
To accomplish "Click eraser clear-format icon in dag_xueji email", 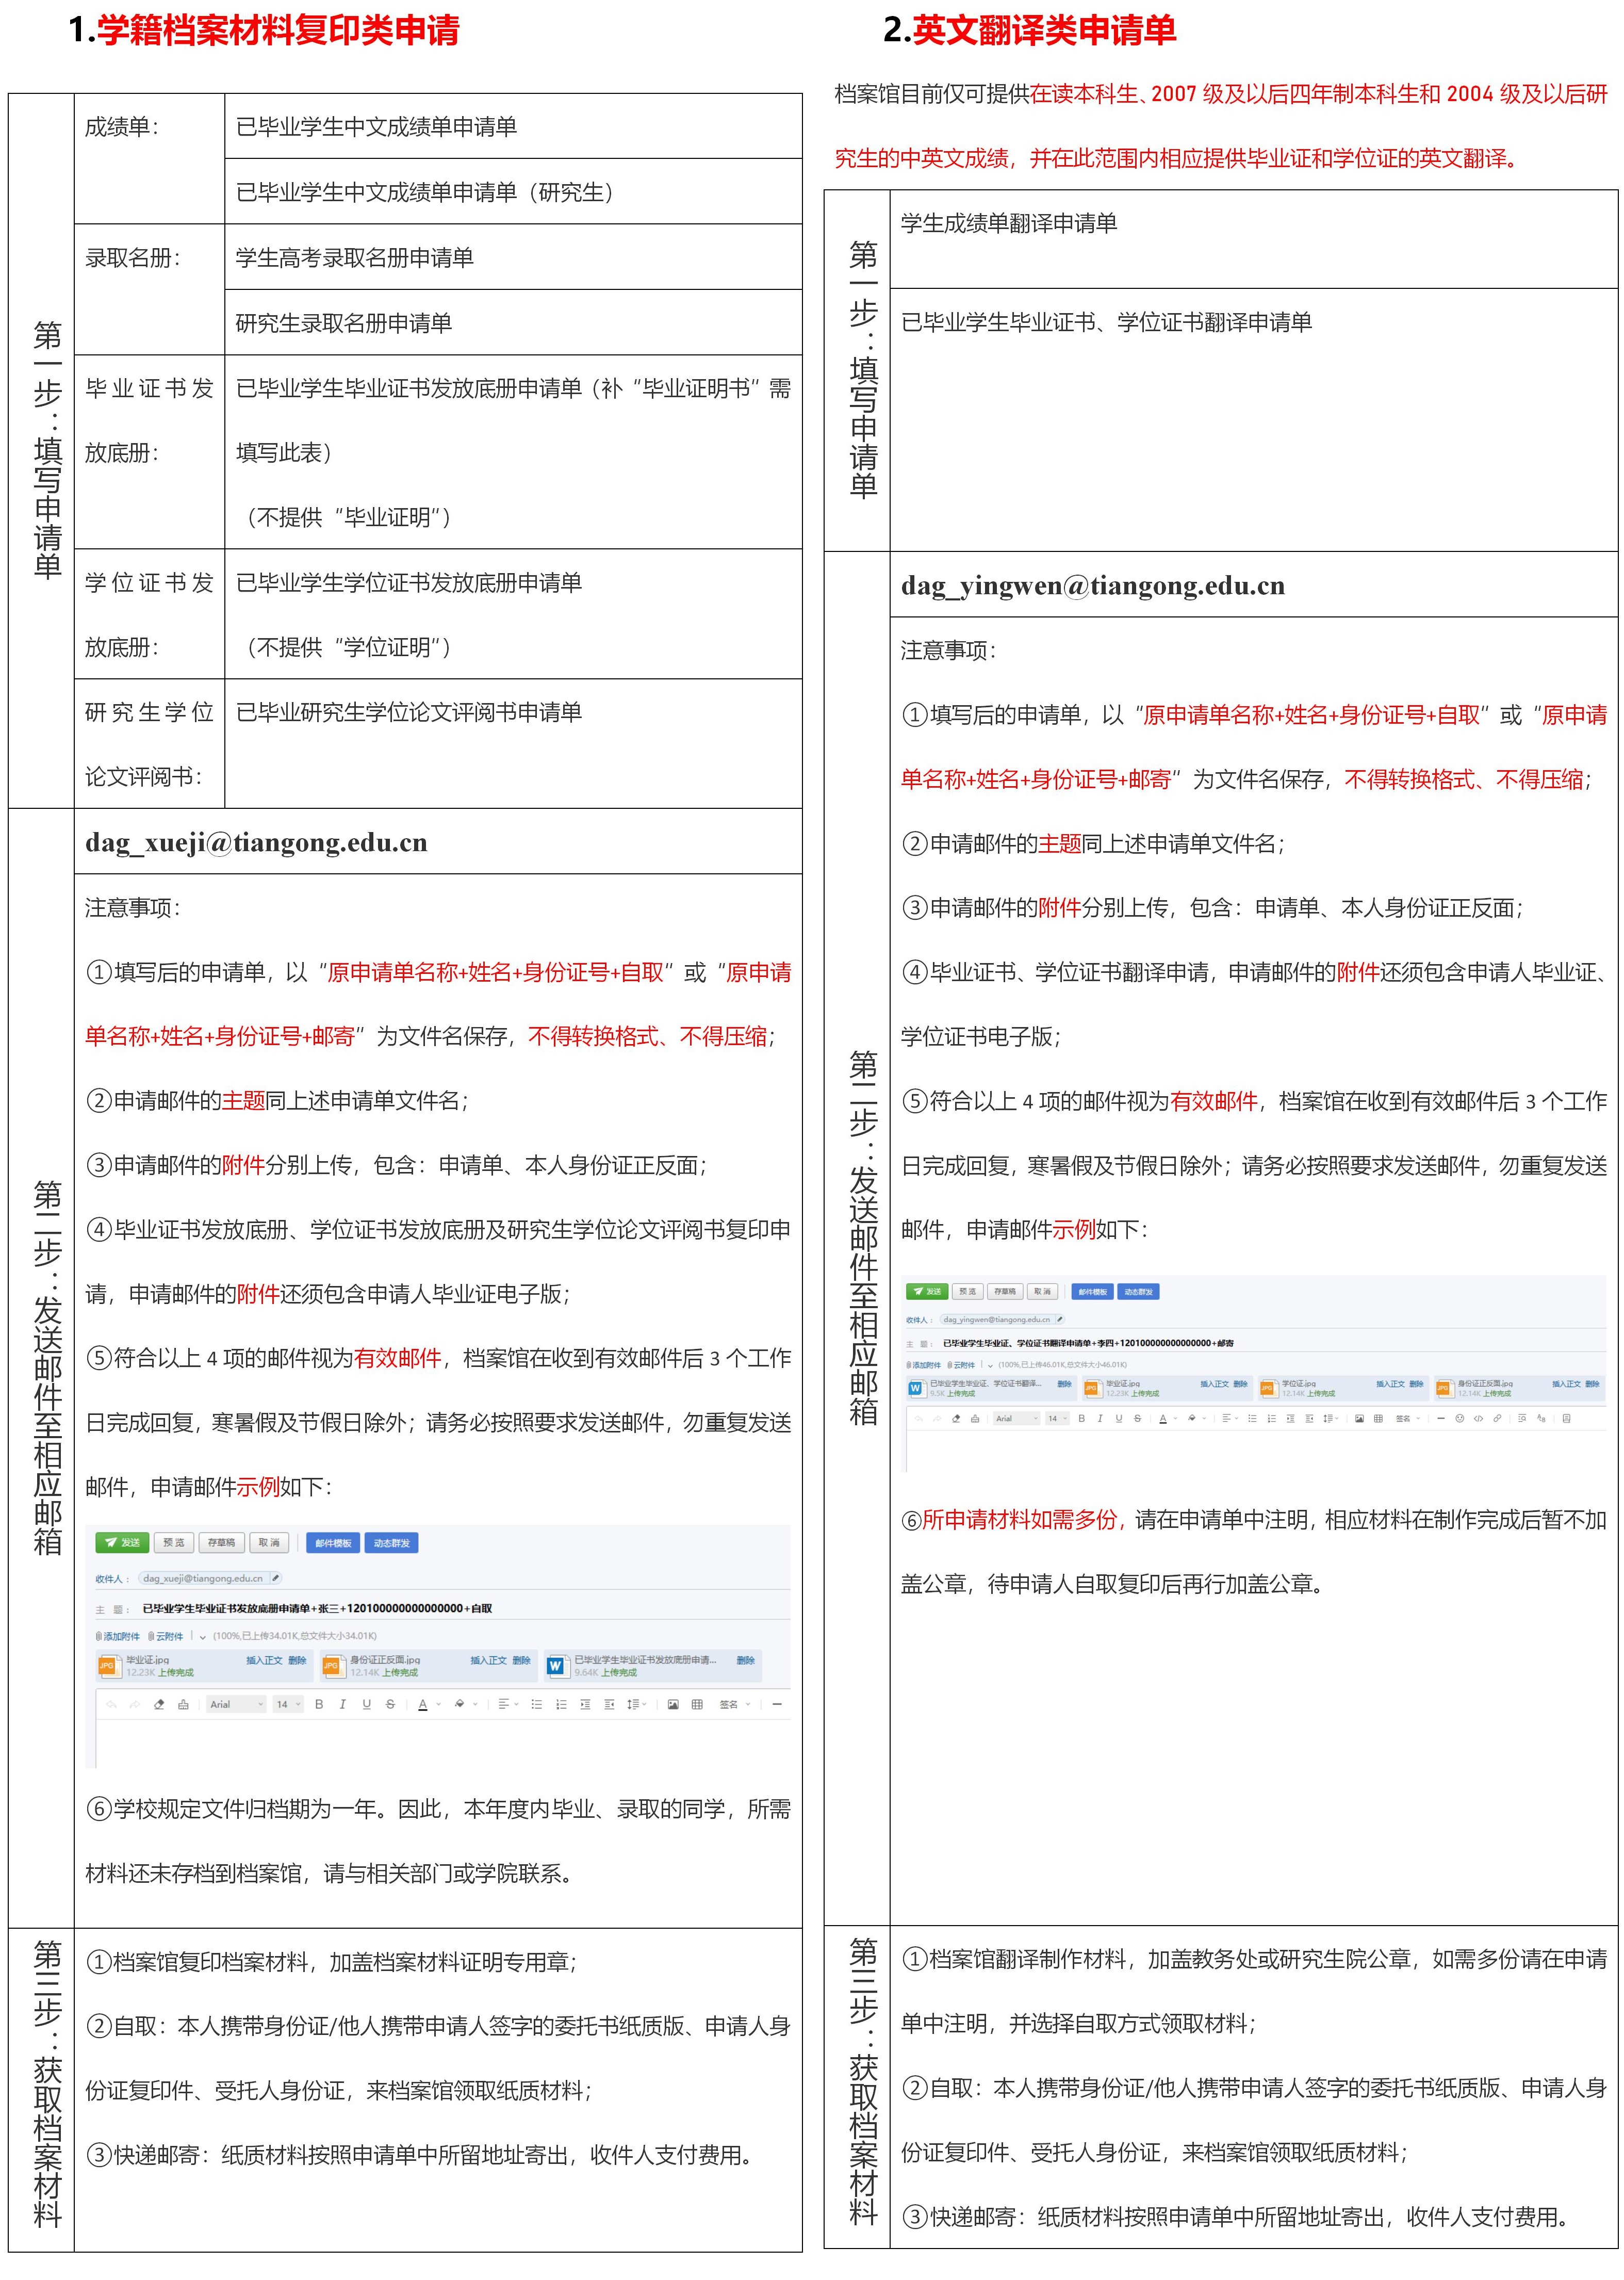I will [159, 1704].
